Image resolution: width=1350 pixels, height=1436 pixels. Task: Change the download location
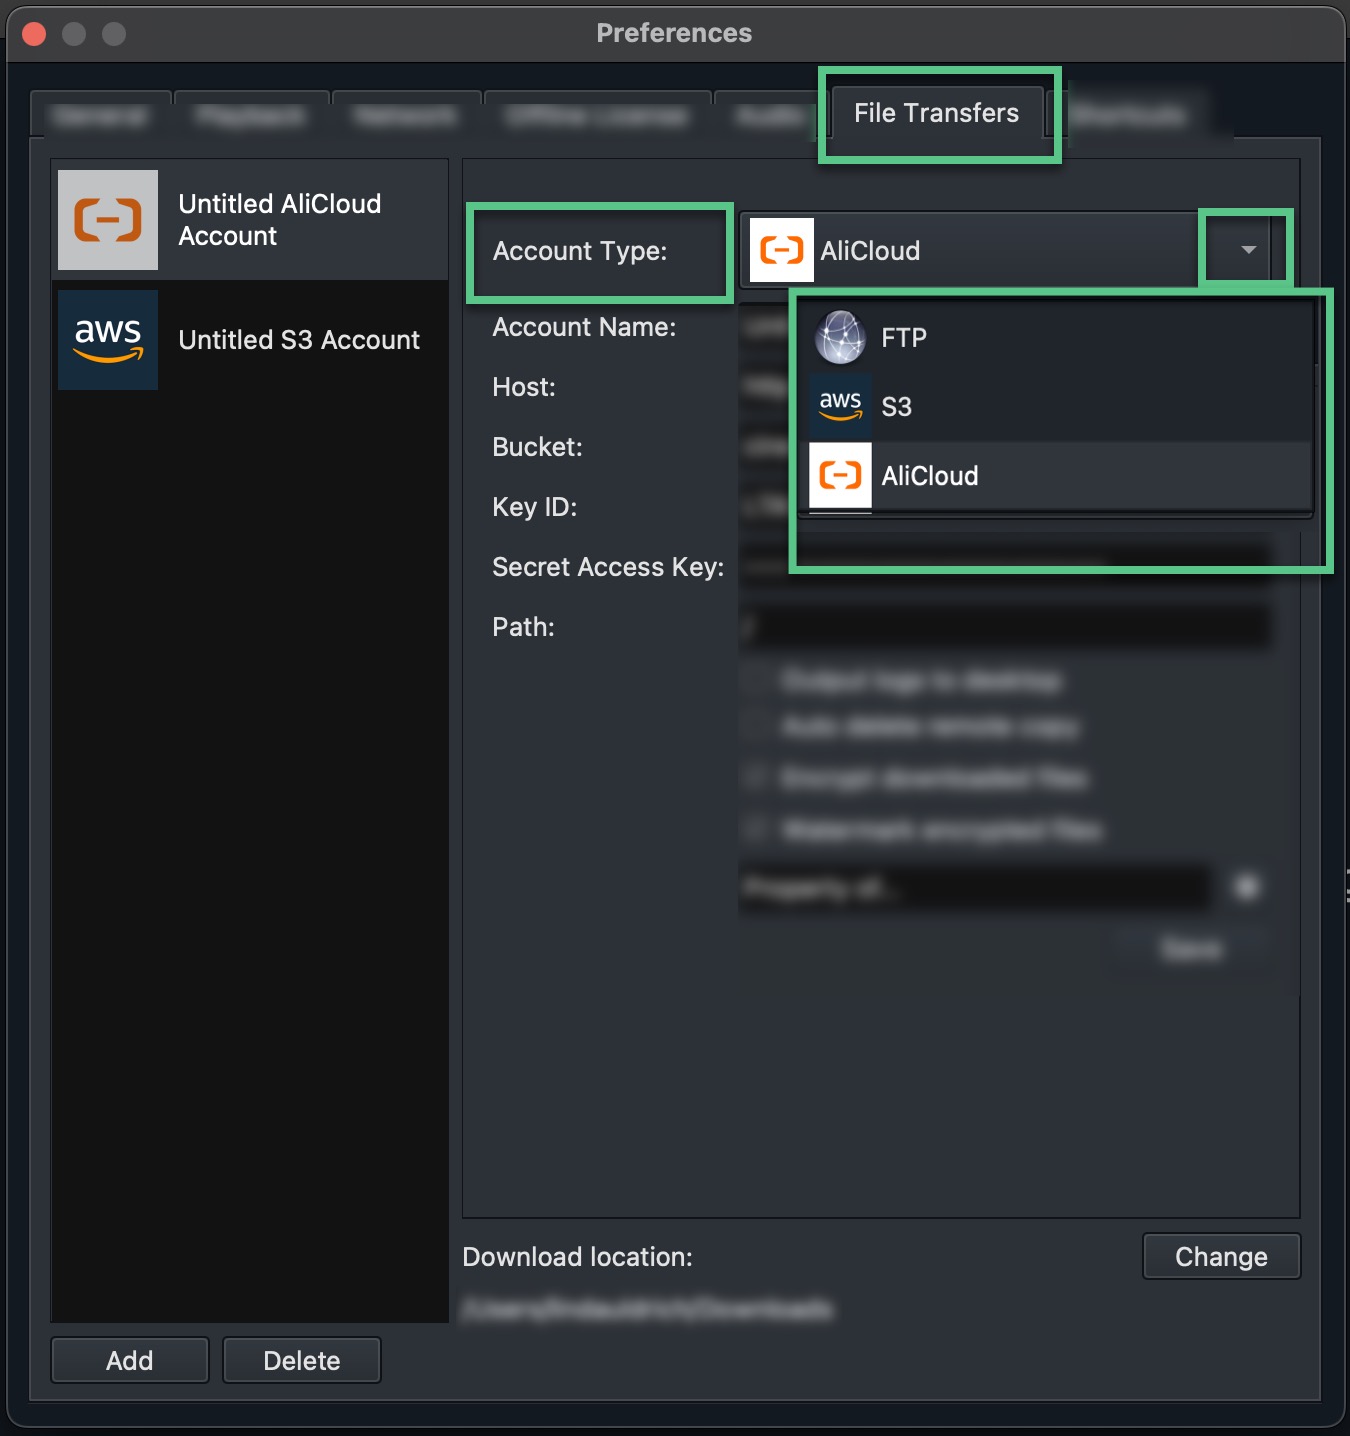coord(1221,1256)
